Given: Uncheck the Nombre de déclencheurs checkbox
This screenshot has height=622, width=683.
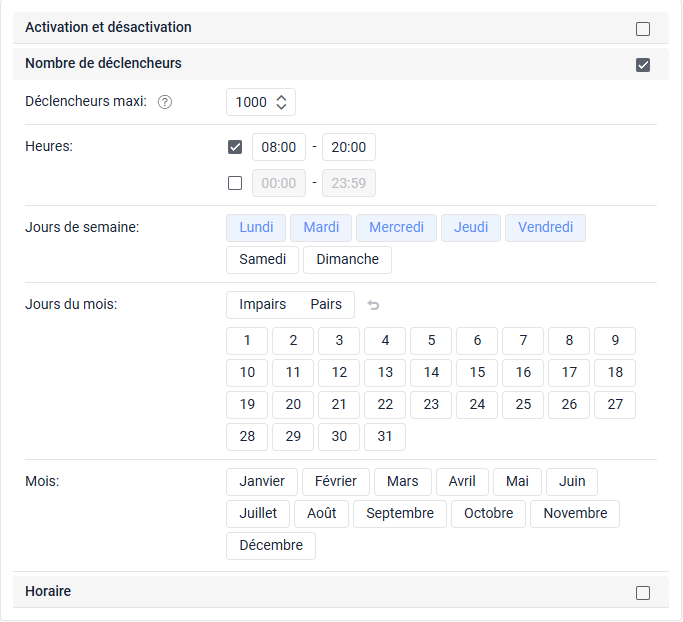Looking at the screenshot, I should tap(643, 65).
